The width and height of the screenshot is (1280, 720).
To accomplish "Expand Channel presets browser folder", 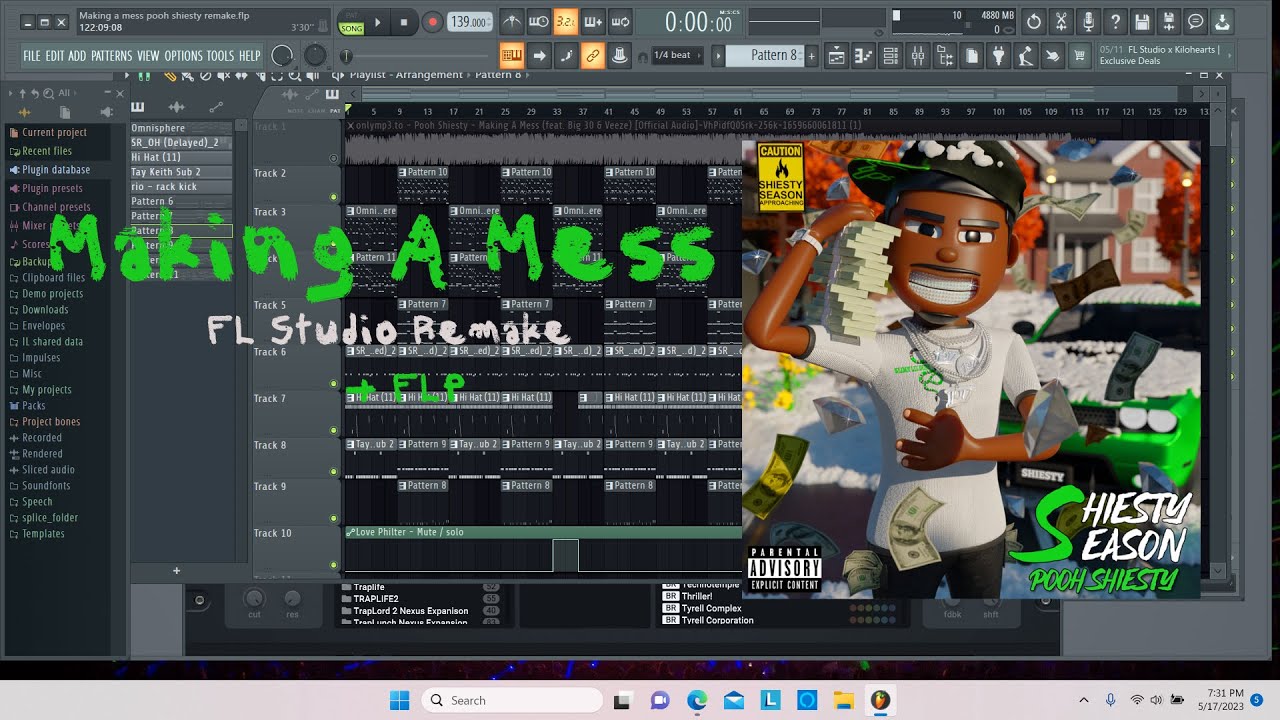I will [x=56, y=207].
